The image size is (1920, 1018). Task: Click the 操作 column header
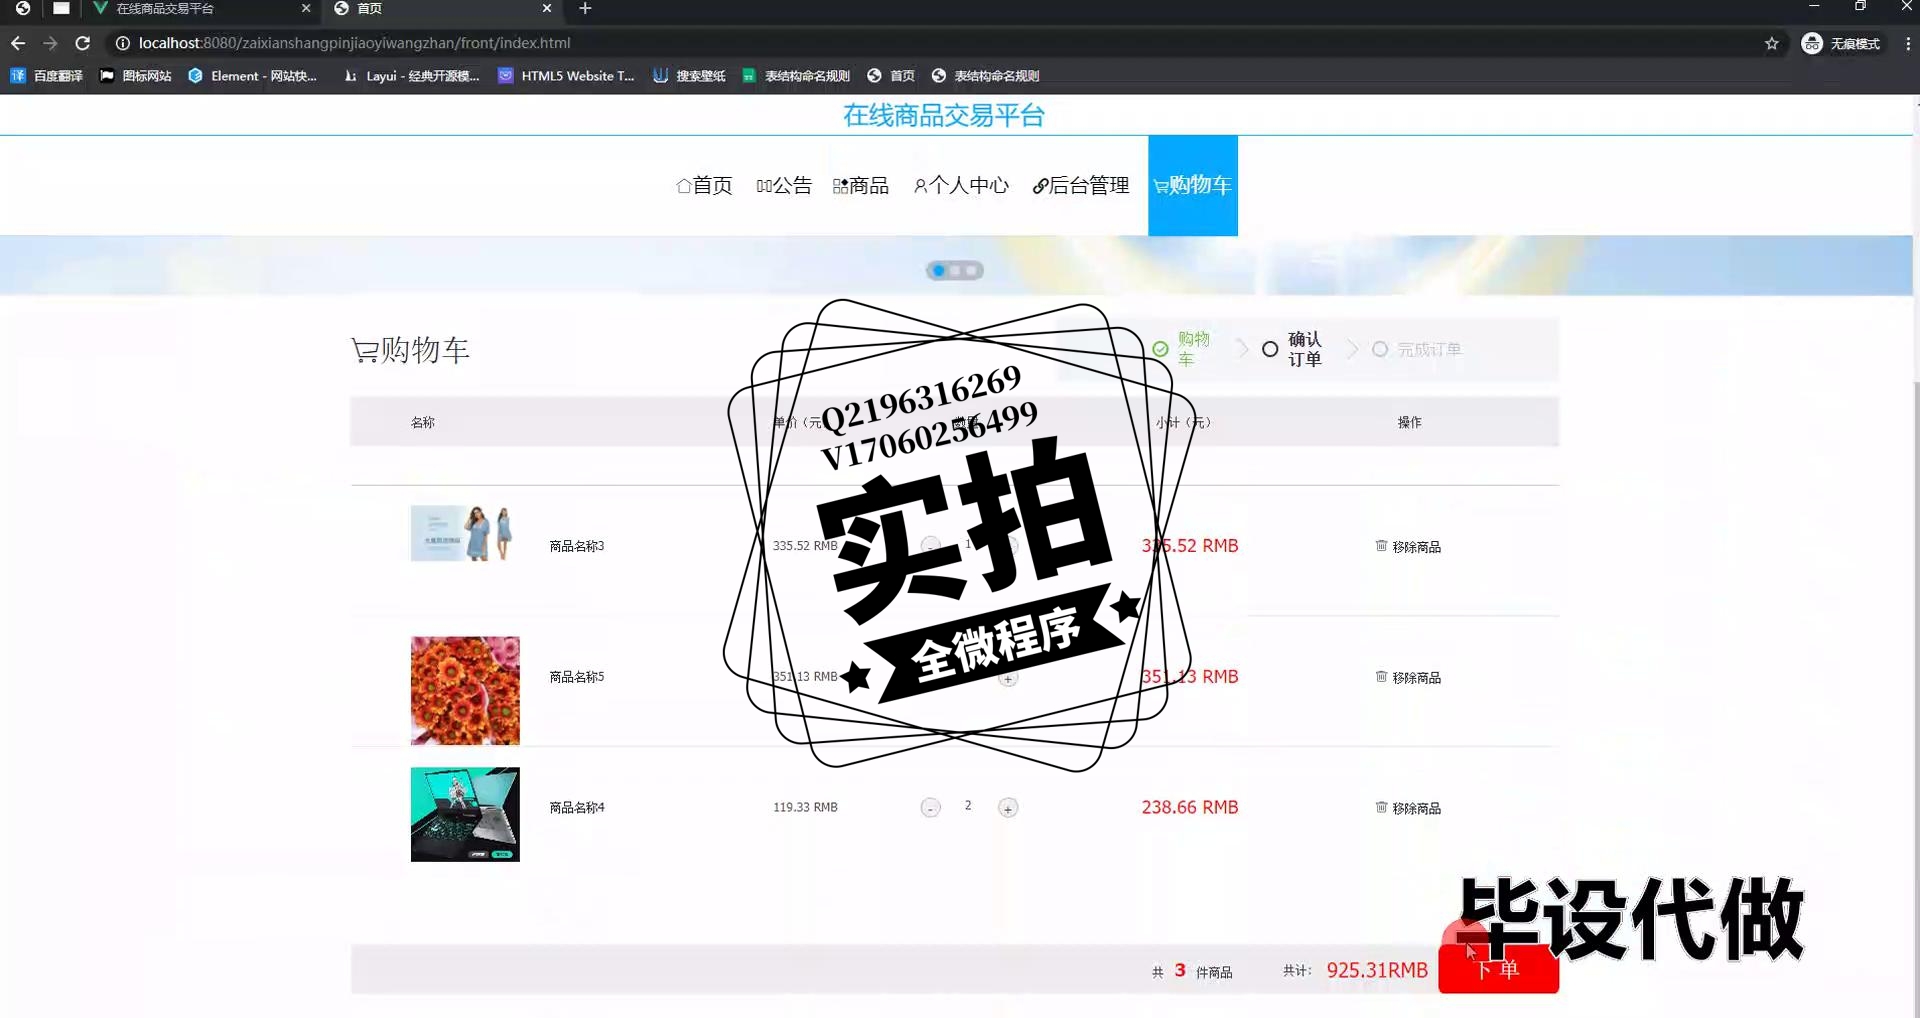tap(1409, 422)
